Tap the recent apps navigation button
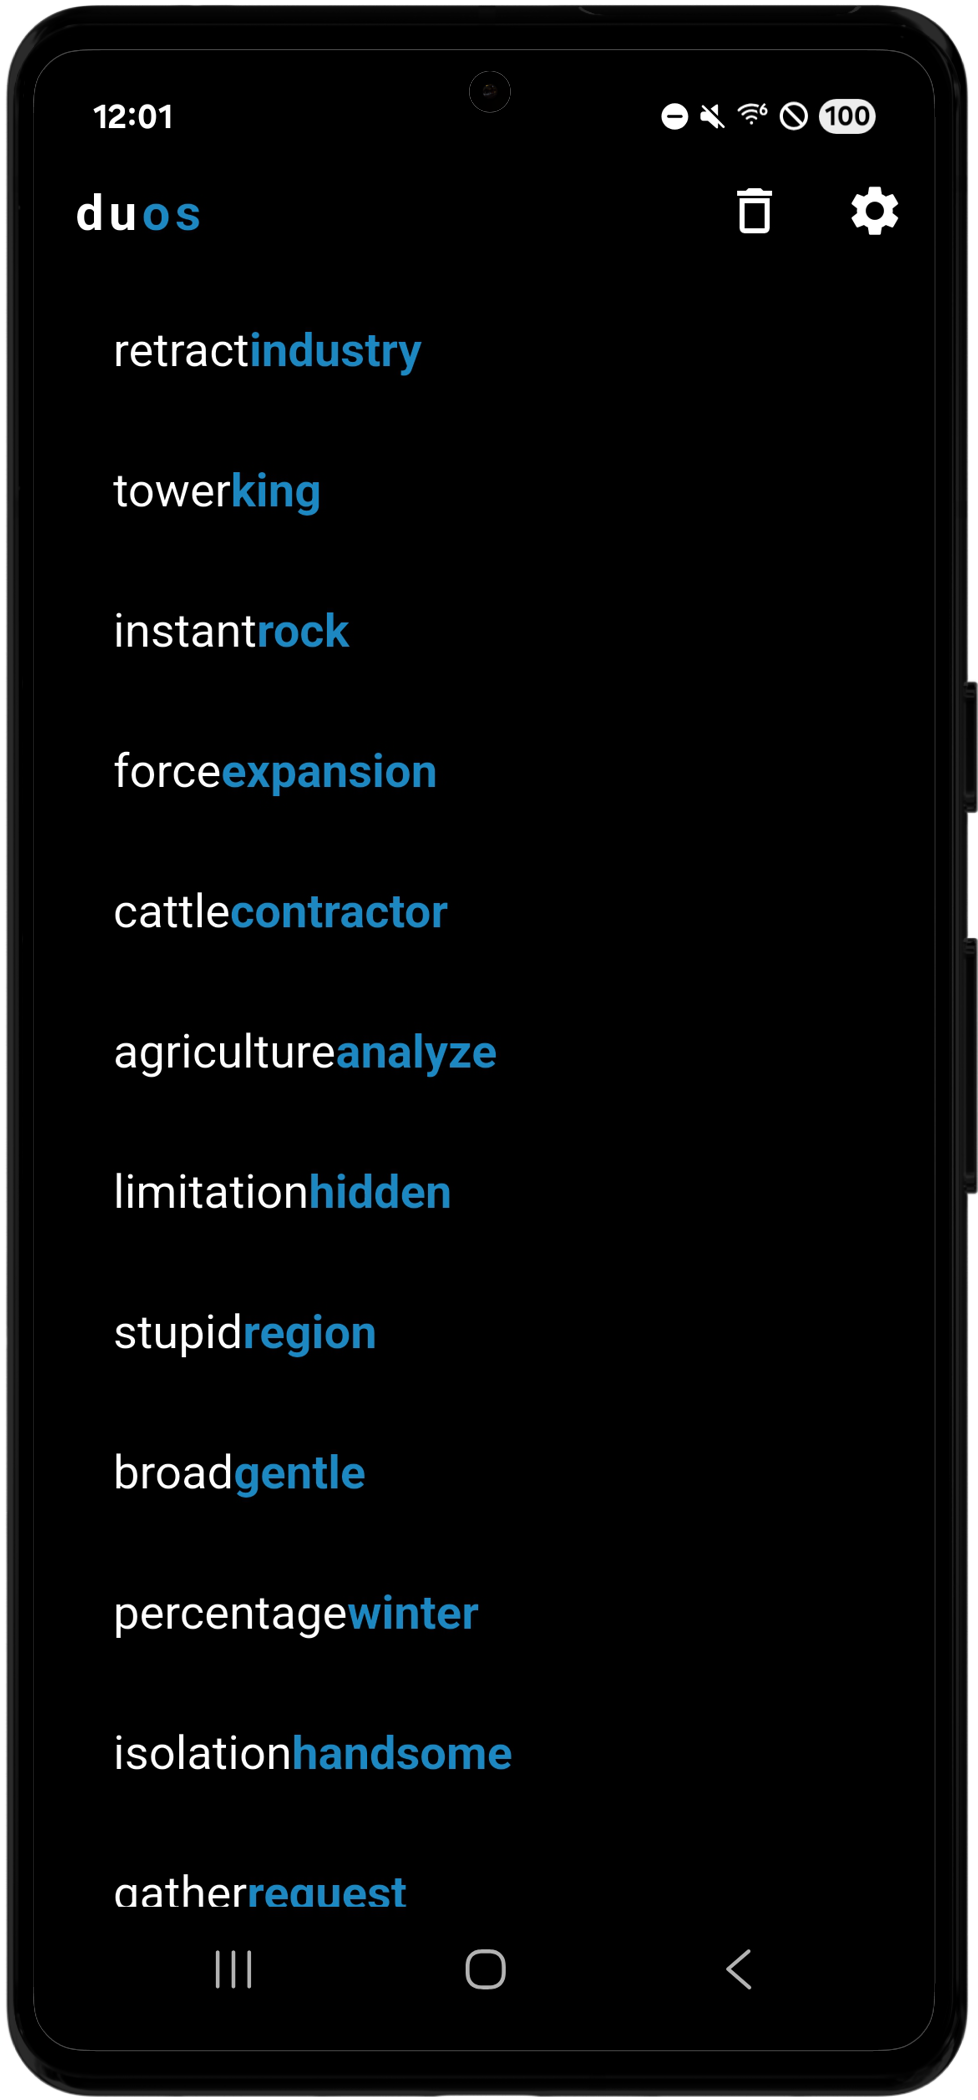 [x=234, y=1969]
